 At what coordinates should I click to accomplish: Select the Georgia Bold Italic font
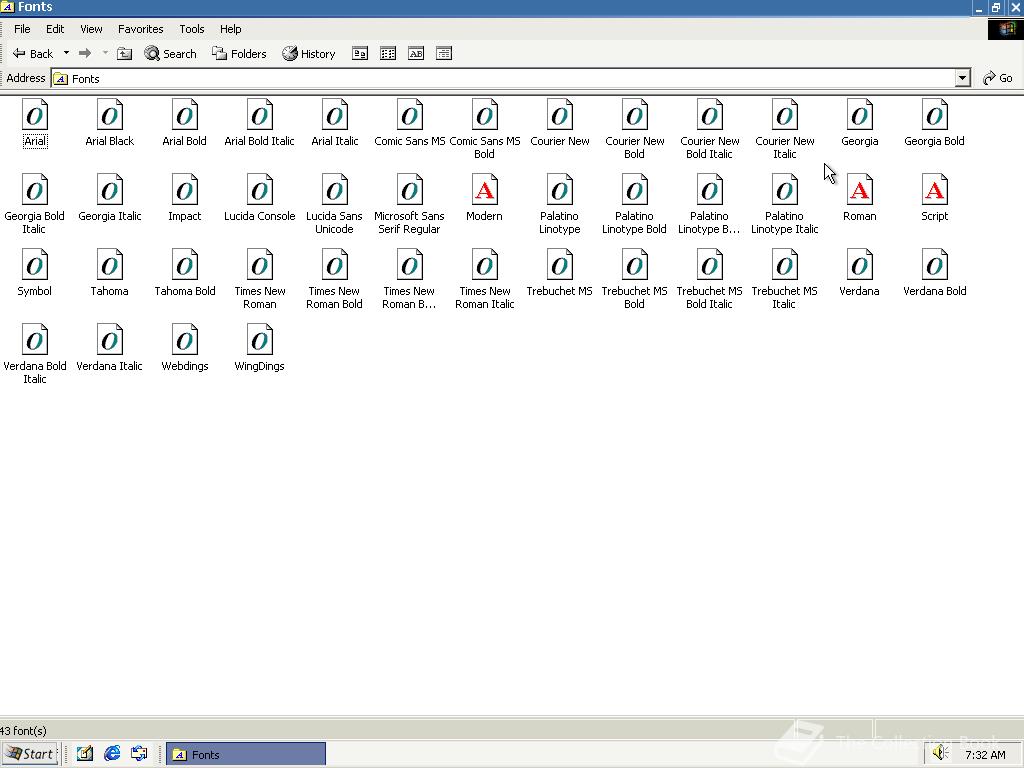click(x=35, y=190)
